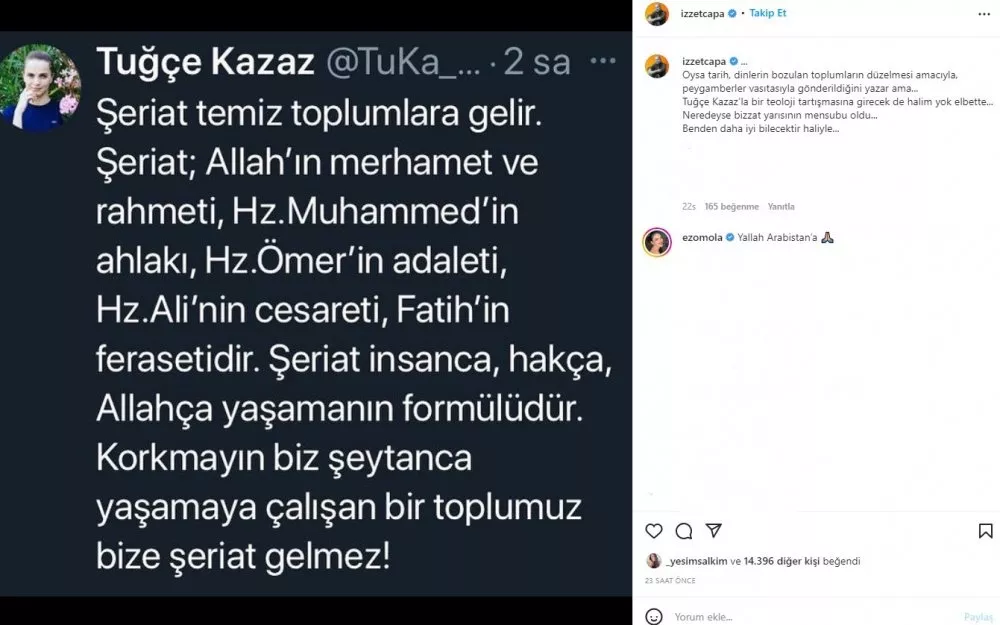Open the ezomola username link

[702, 237]
